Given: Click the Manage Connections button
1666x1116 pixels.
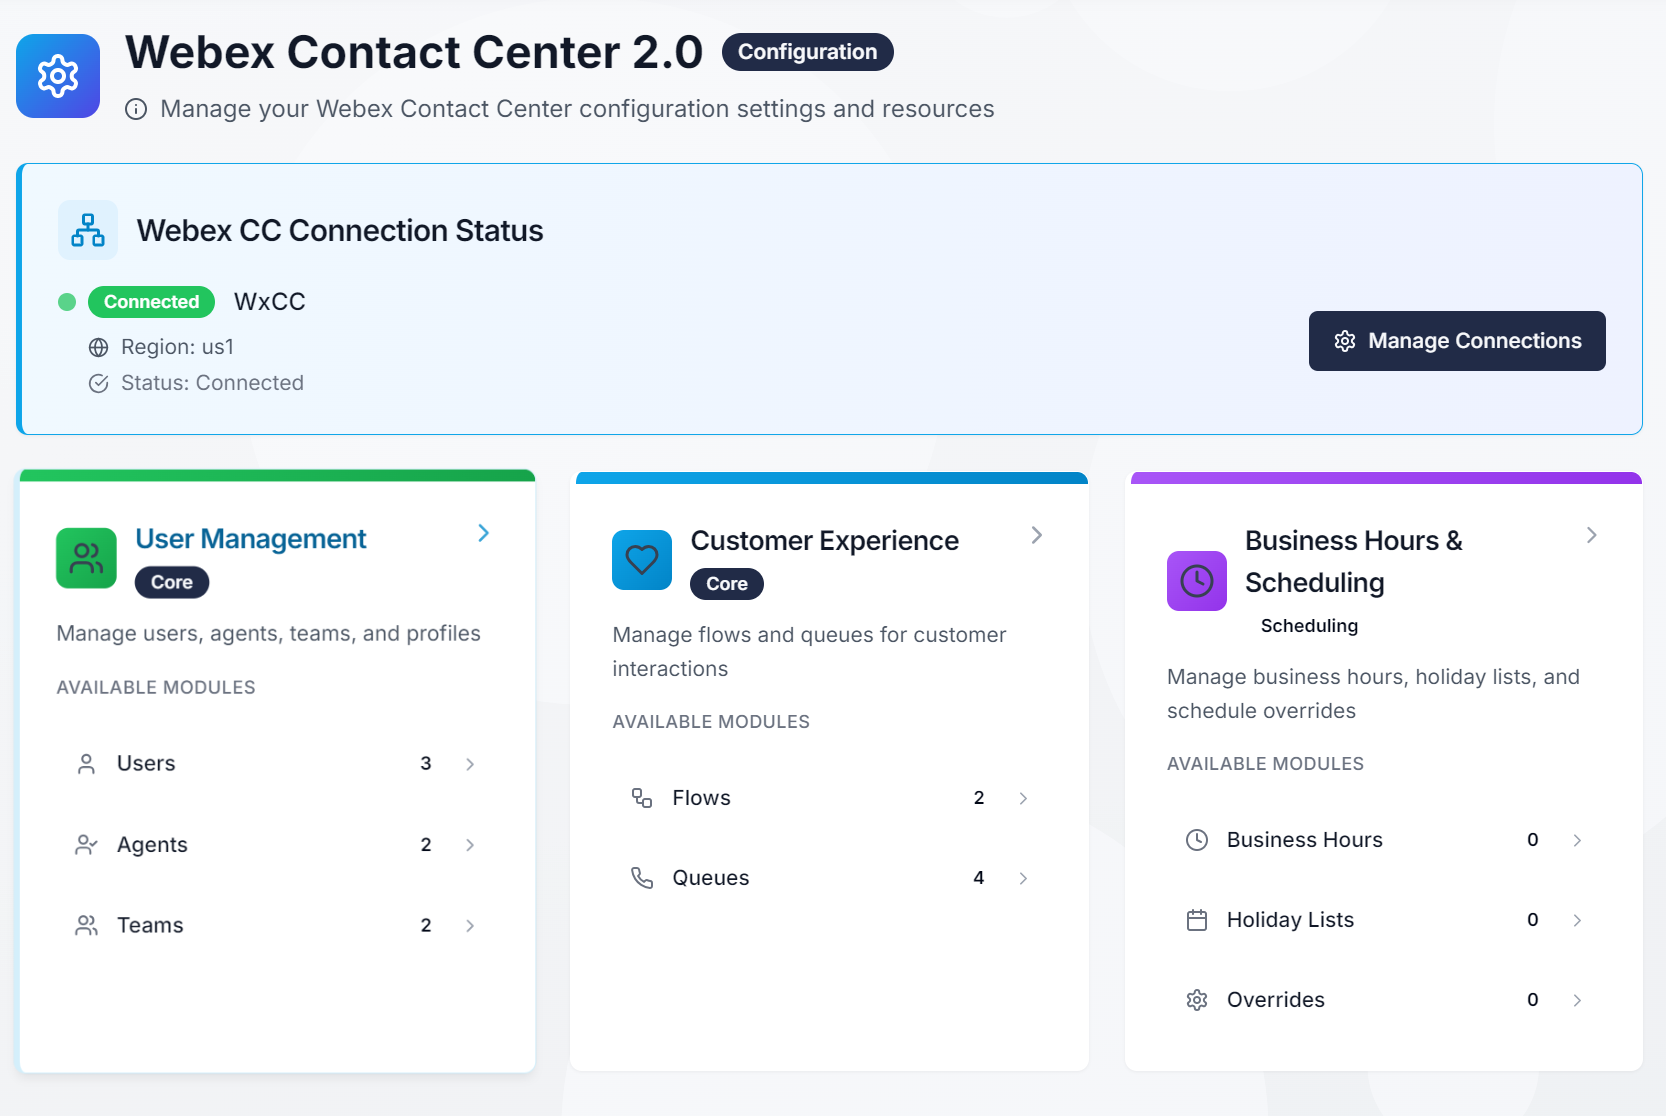Looking at the screenshot, I should [1456, 340].
